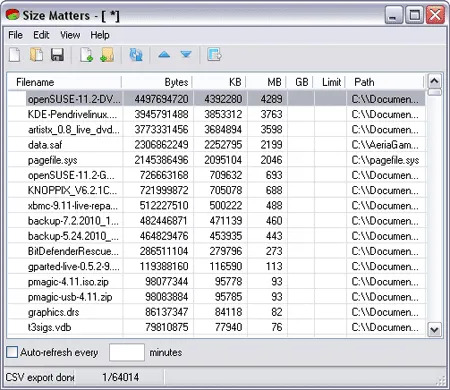Click the MB value 3598
The width and height of the screenshot is (450, 390).
click(271, 129)
